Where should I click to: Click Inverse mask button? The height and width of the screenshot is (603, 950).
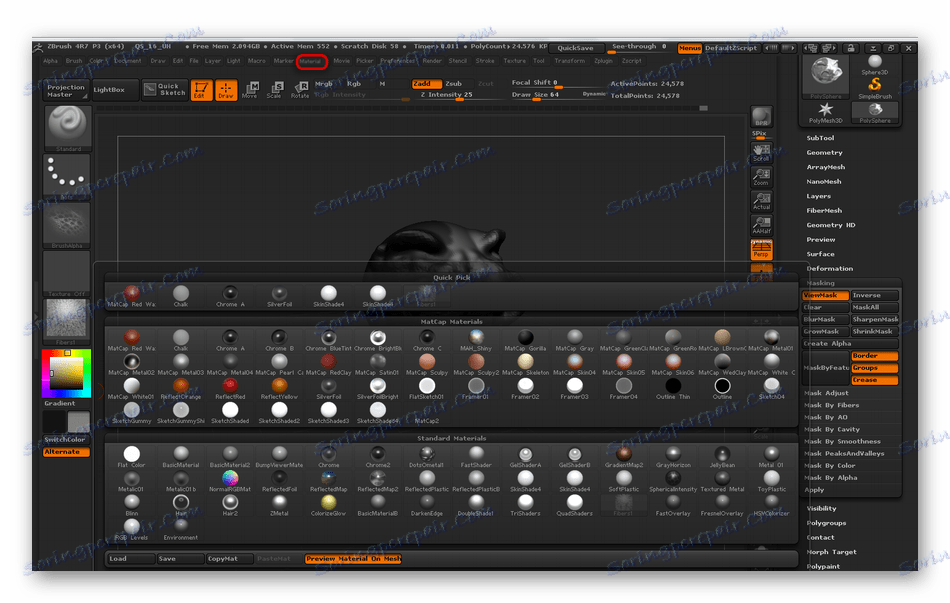874,295
